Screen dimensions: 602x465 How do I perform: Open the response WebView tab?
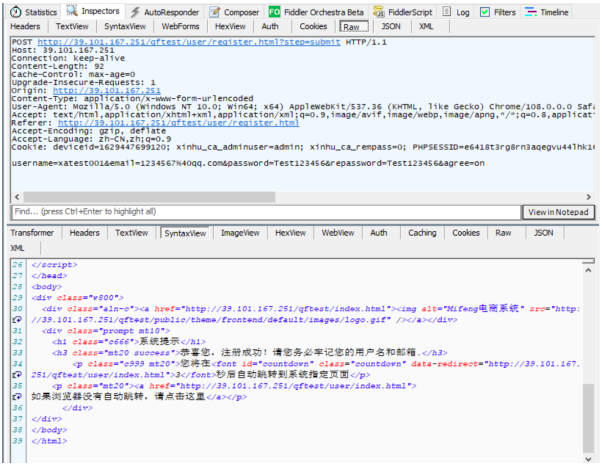338,233
